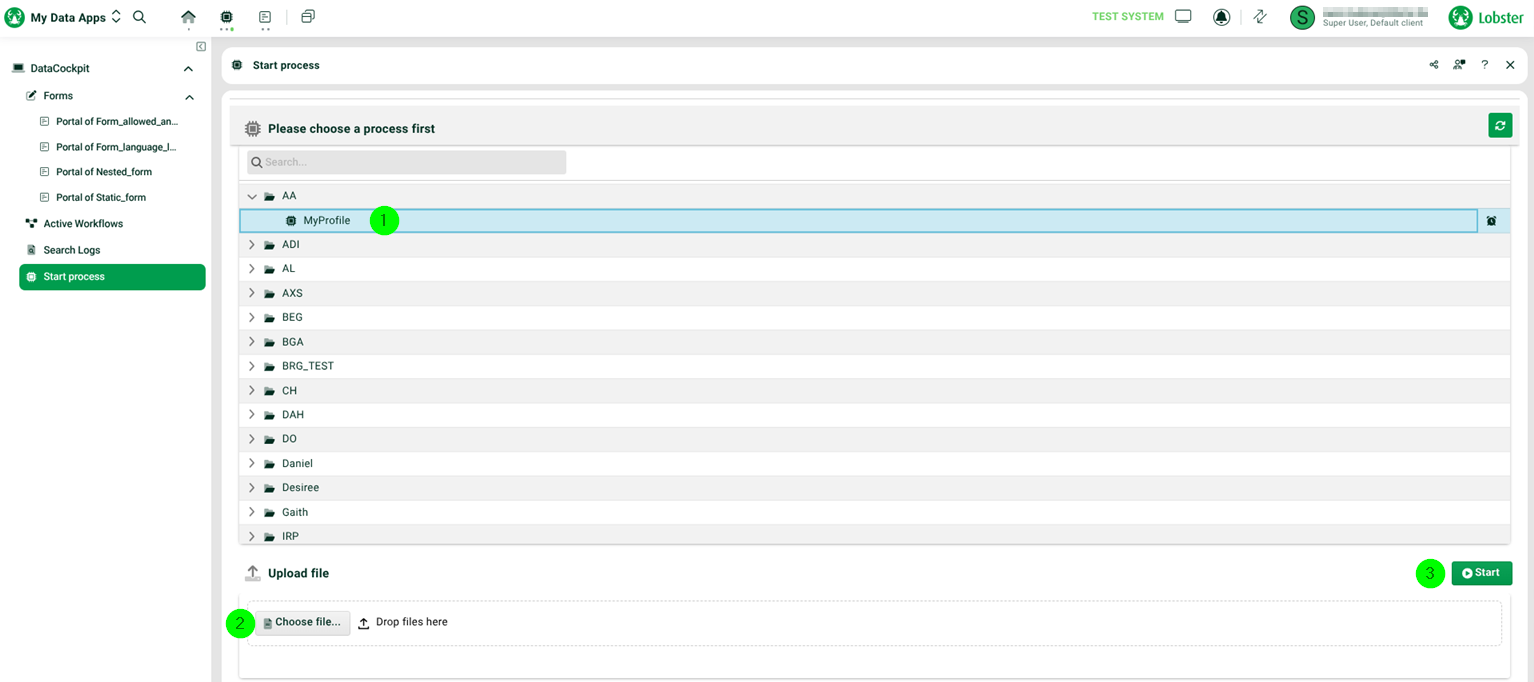Collapse the sidebar navigation panel
Screen dimensions: 1534x682
[x=201, y=47]
